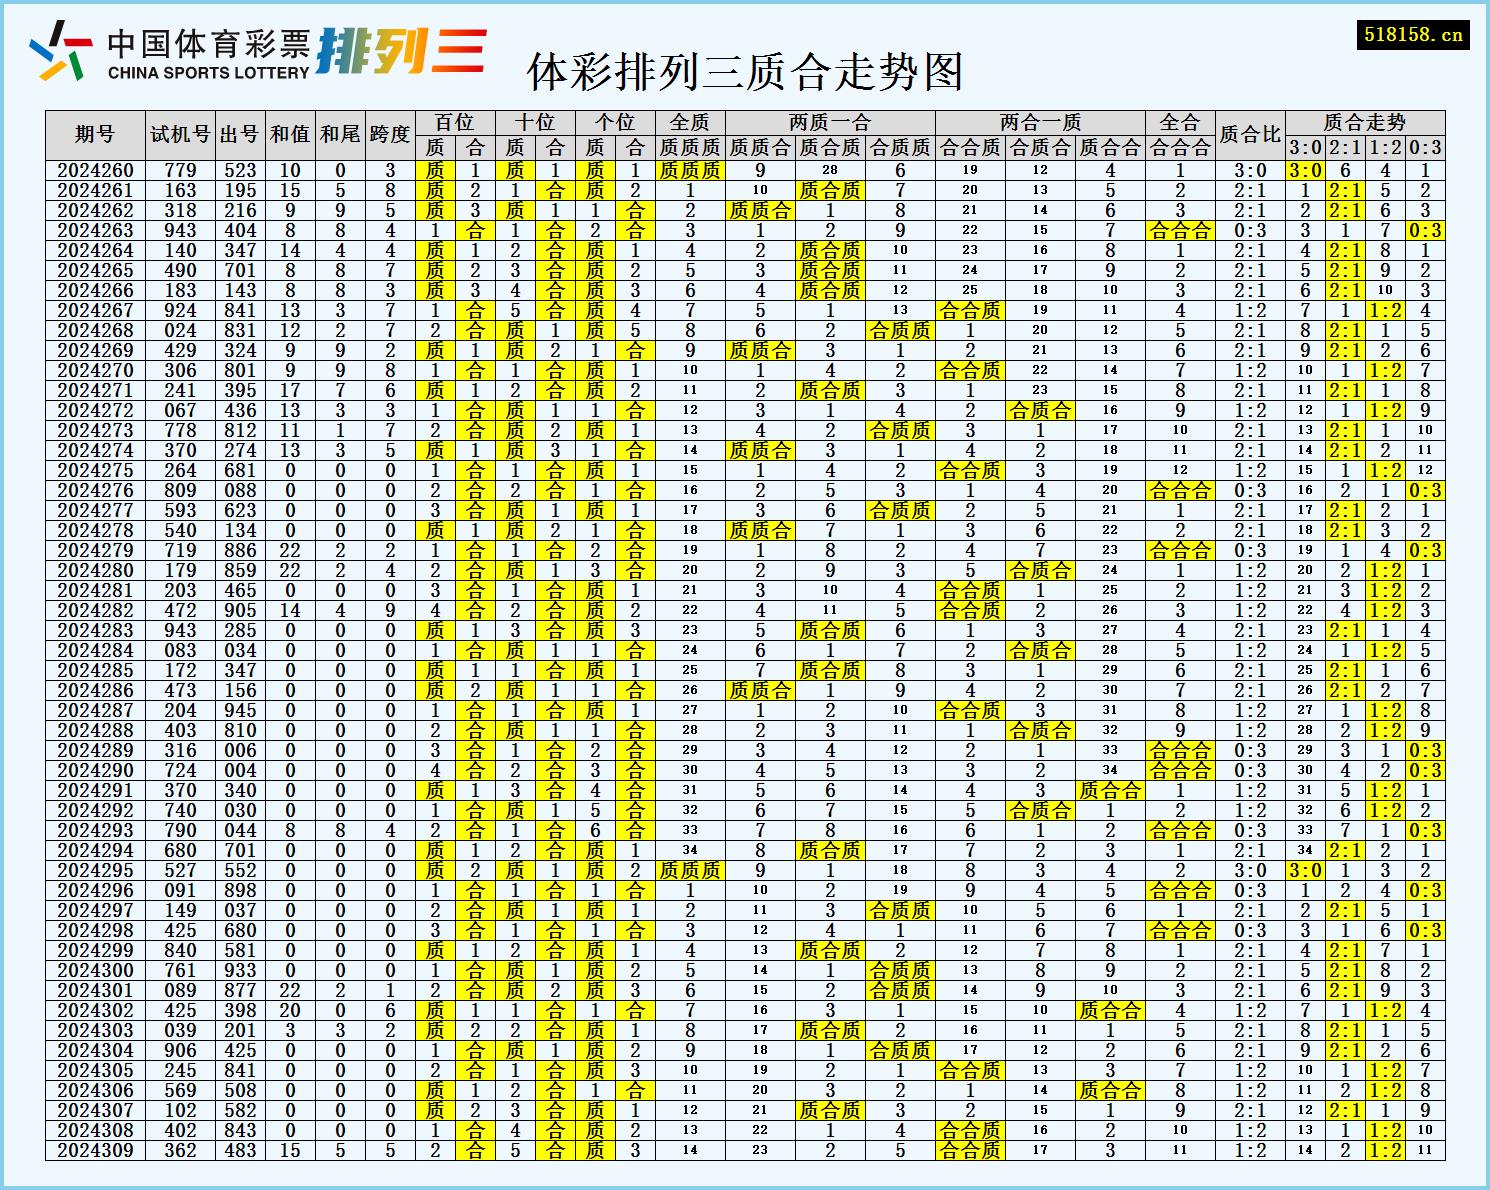The height and width of the screenshot is (1190, 1490).
Task: Click draw number 483 in row 2024309
Action: 240,1150
